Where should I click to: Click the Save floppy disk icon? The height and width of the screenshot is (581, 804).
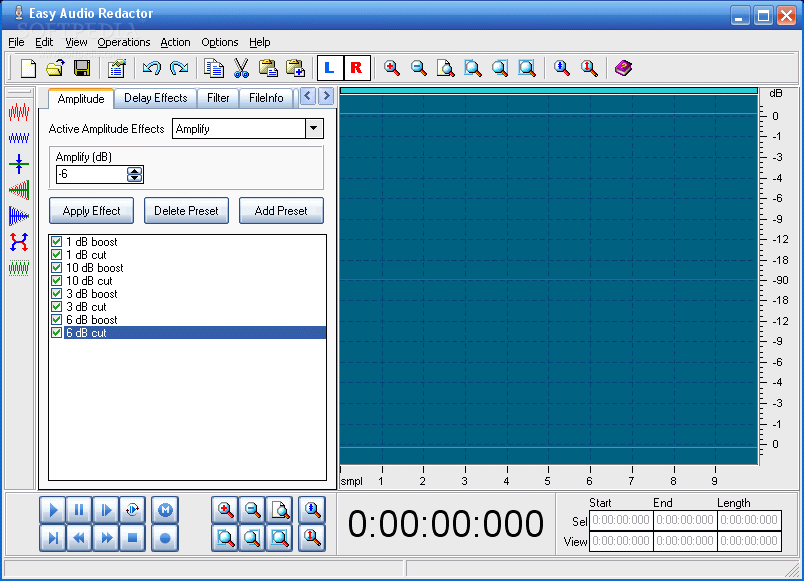click(82, 68)
